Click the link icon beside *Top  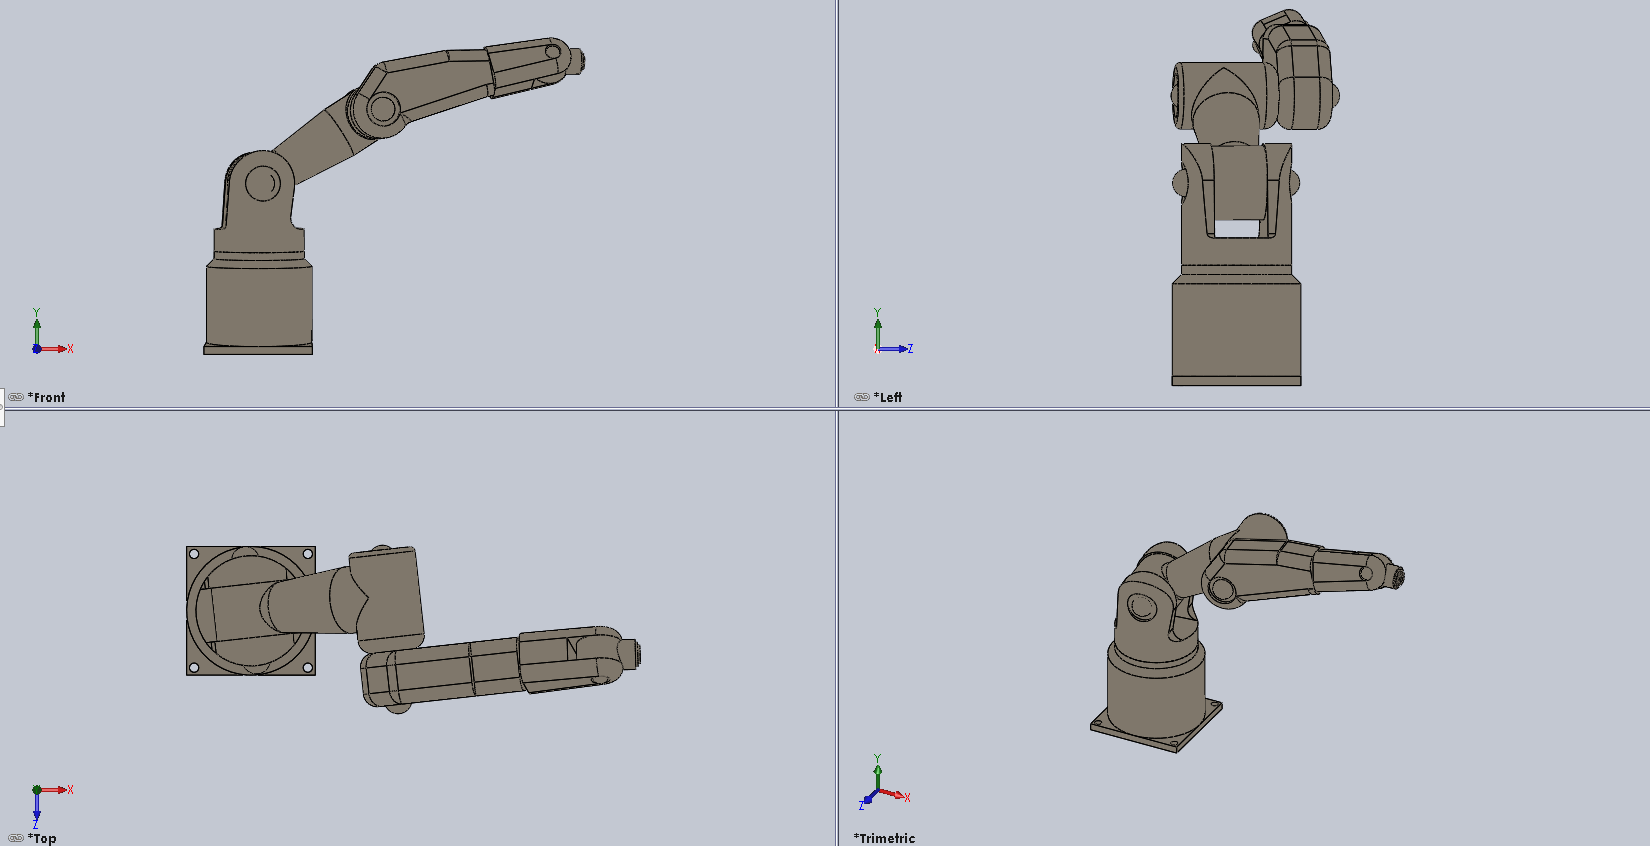click(x=16, y=838)
